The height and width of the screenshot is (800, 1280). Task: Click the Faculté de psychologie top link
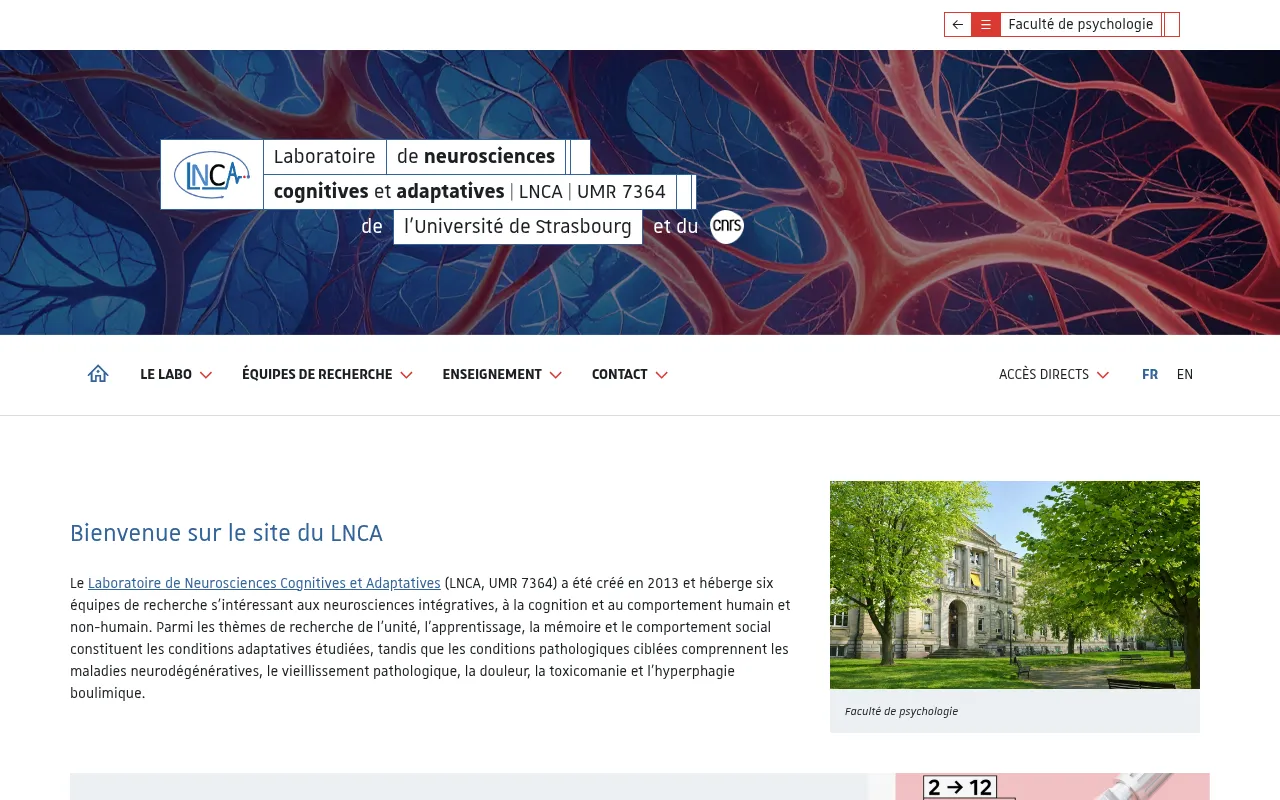tap(1081, 25)
